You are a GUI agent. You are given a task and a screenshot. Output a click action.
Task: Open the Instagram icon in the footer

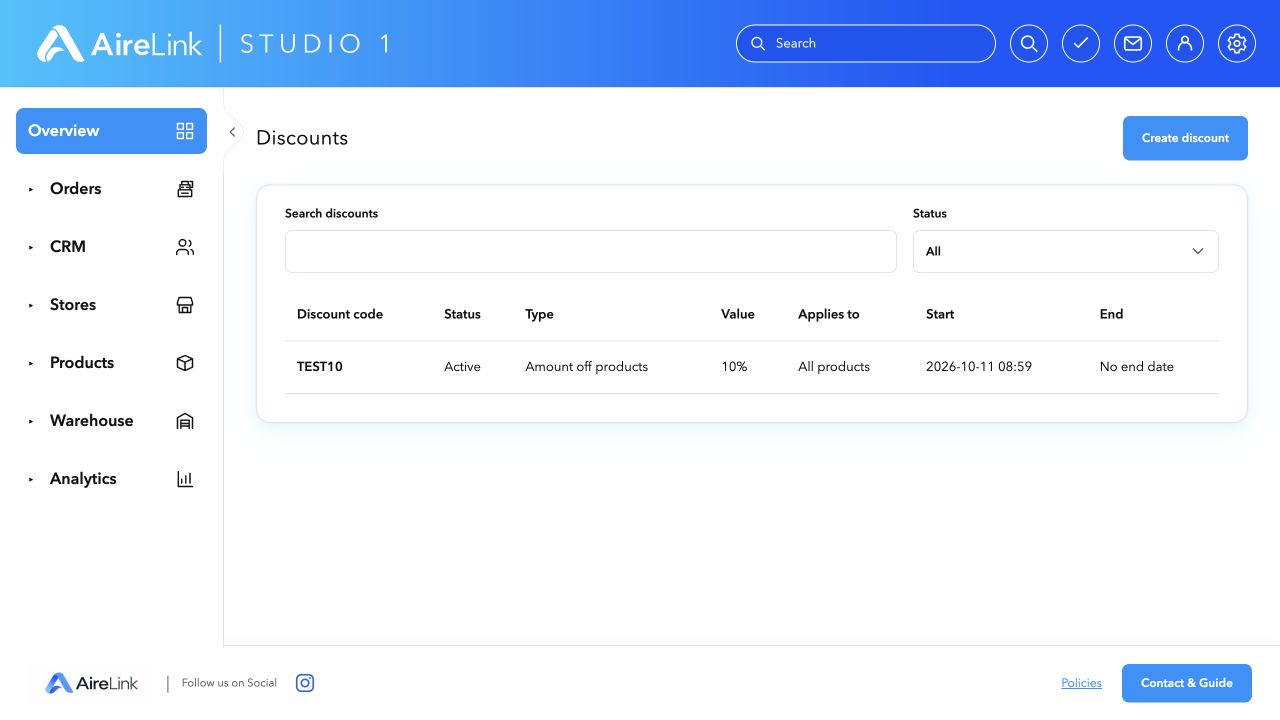point(305,683)
